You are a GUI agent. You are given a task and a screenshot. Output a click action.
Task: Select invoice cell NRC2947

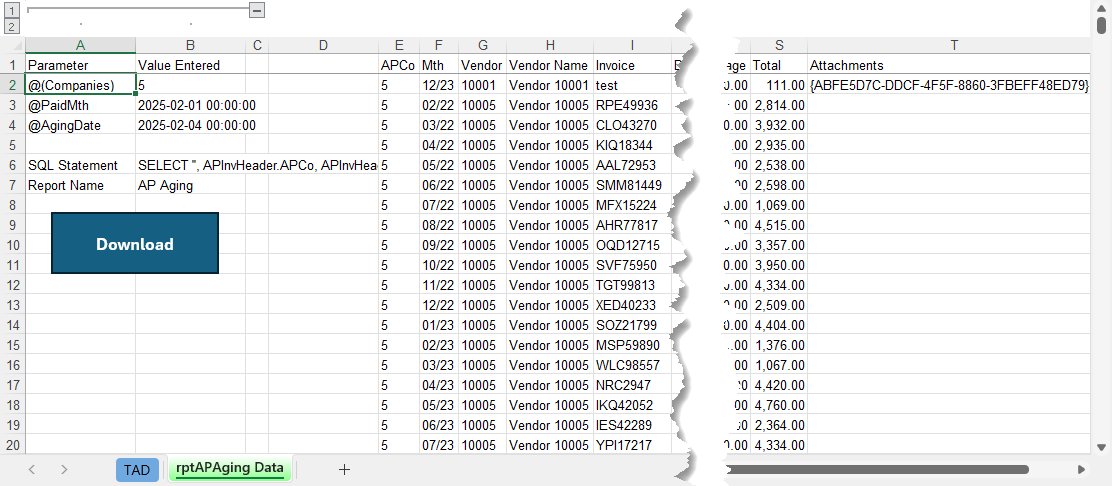point(632,386)
